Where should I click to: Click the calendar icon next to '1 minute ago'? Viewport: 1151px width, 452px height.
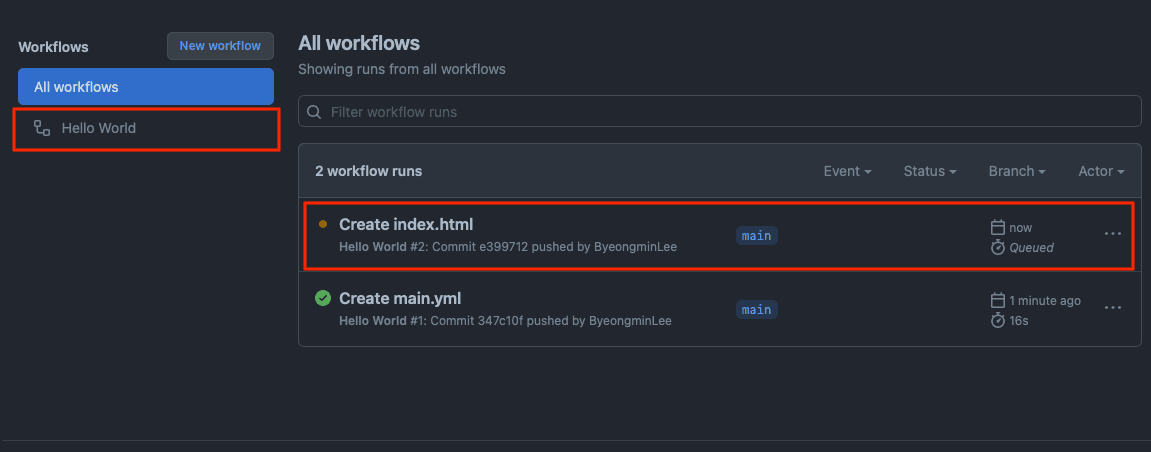click(x=998, y=301)
